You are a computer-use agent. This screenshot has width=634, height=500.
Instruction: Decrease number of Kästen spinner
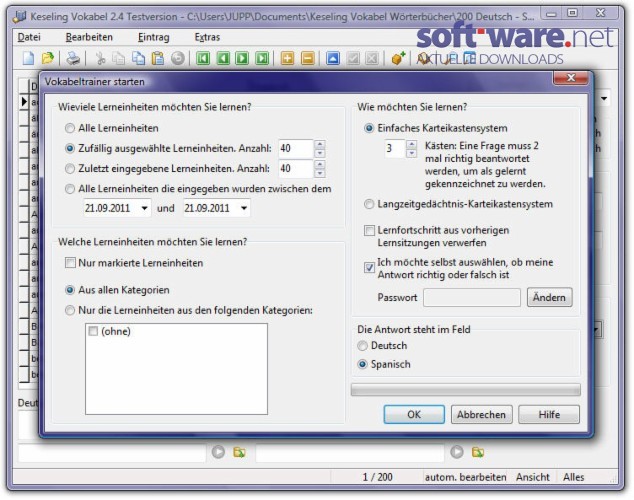[411, 153]
